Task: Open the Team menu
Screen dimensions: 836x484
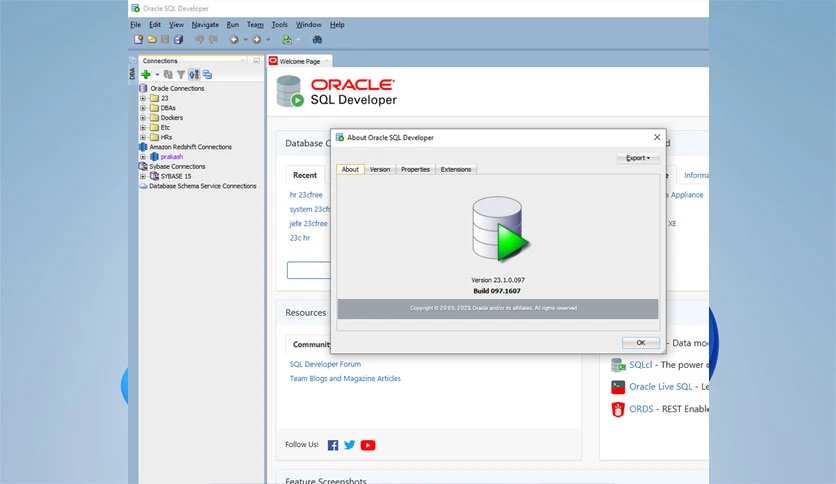Action: click(x=255, y=25)
